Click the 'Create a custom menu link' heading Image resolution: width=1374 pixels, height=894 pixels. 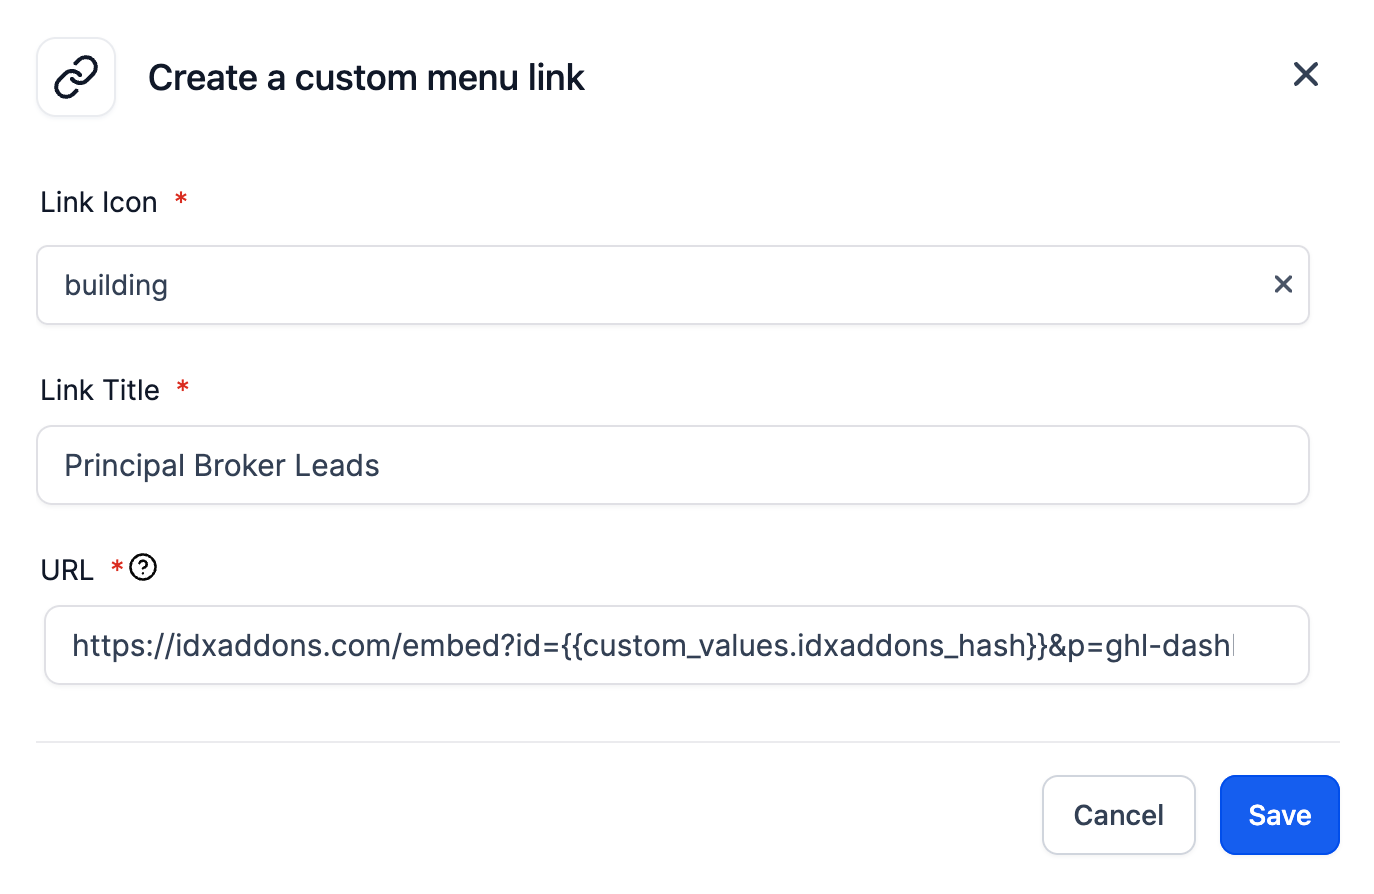tap(366, 78)
